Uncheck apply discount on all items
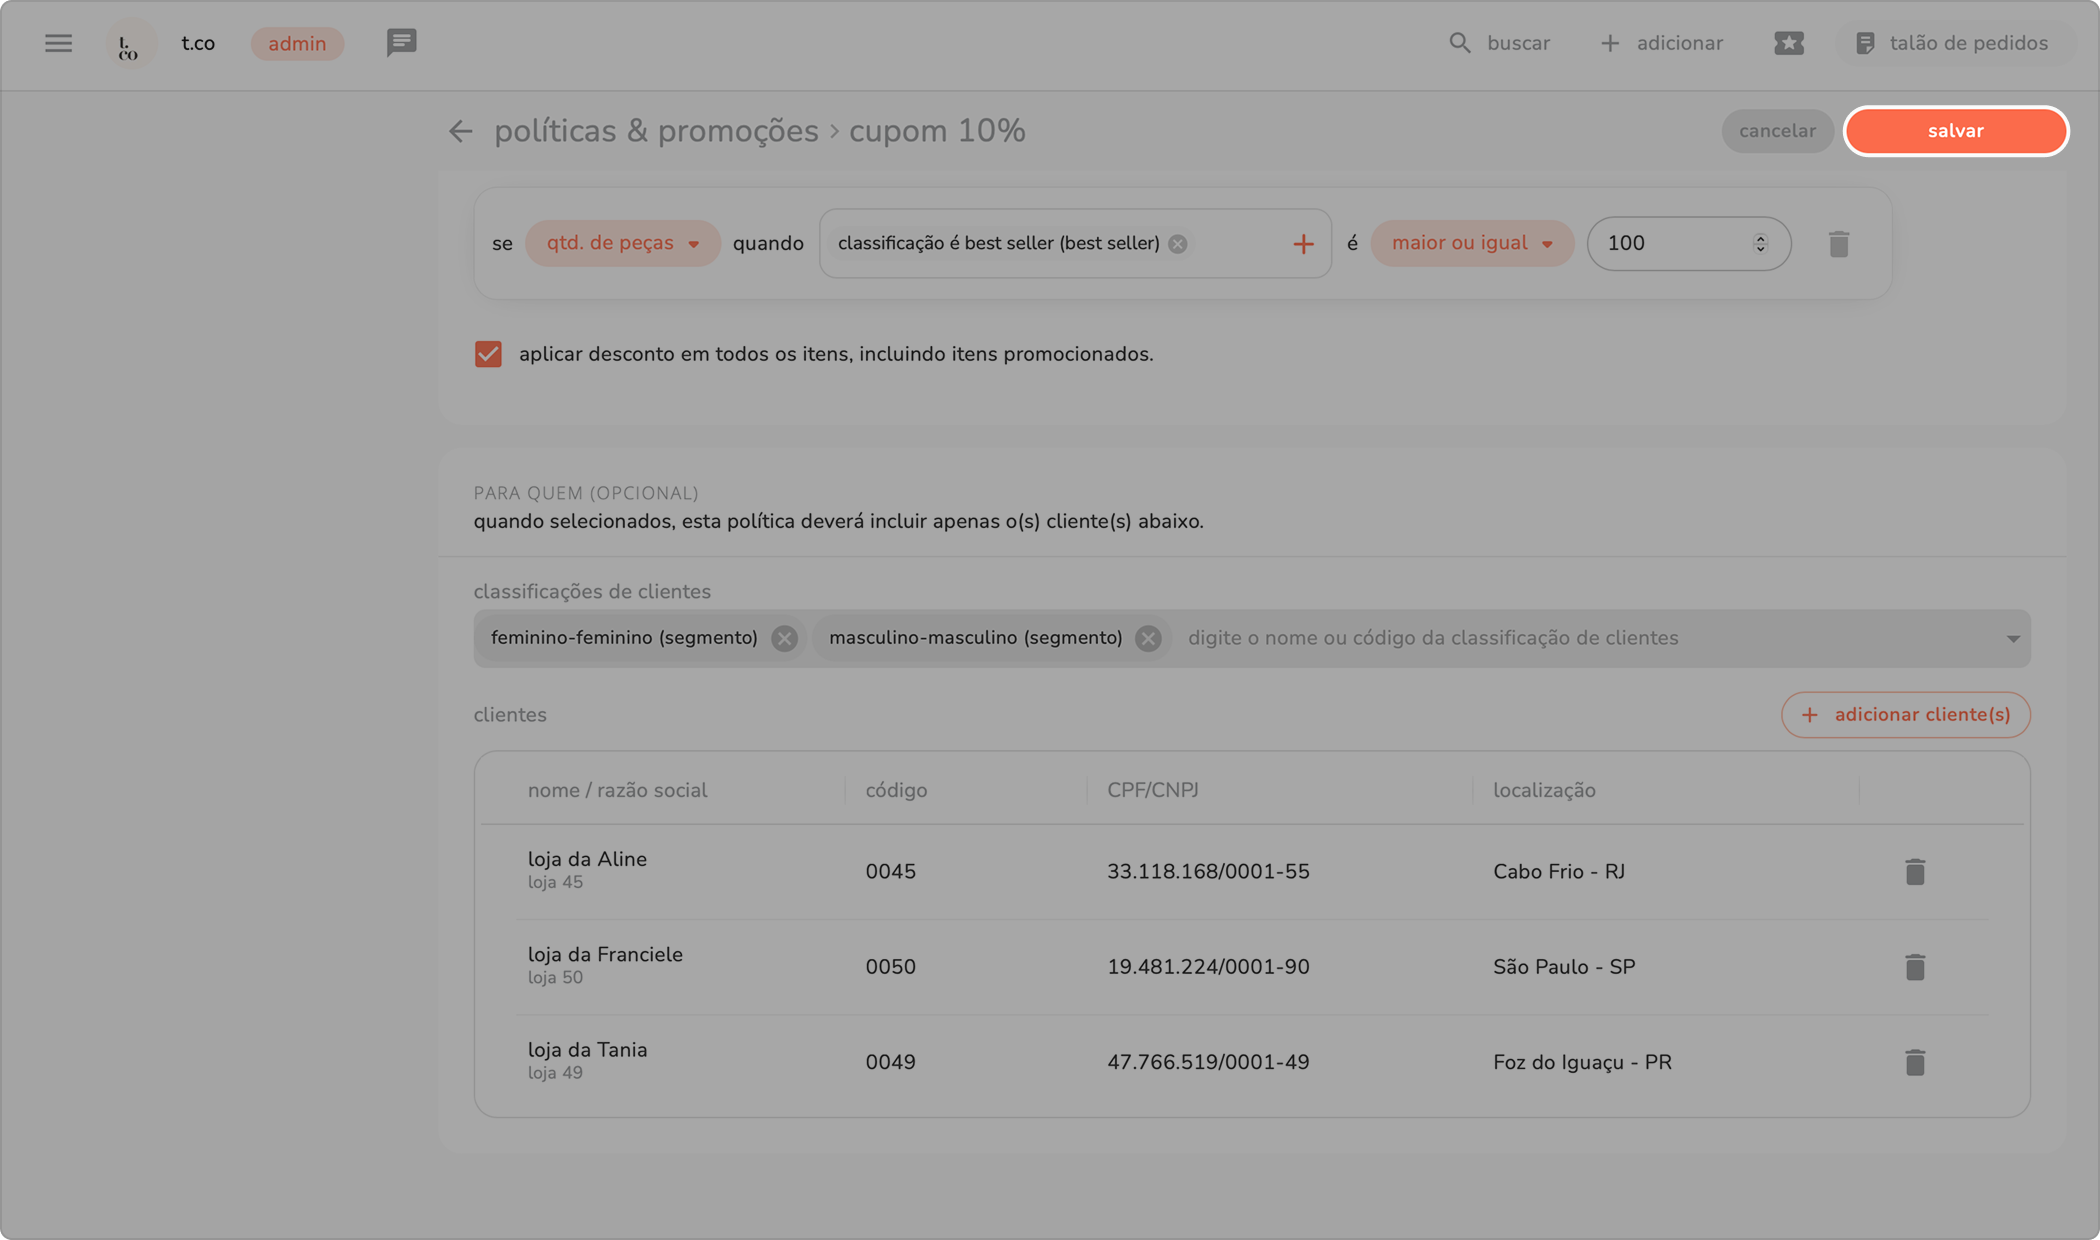2100x1240 pixels. tap(488, 354)
